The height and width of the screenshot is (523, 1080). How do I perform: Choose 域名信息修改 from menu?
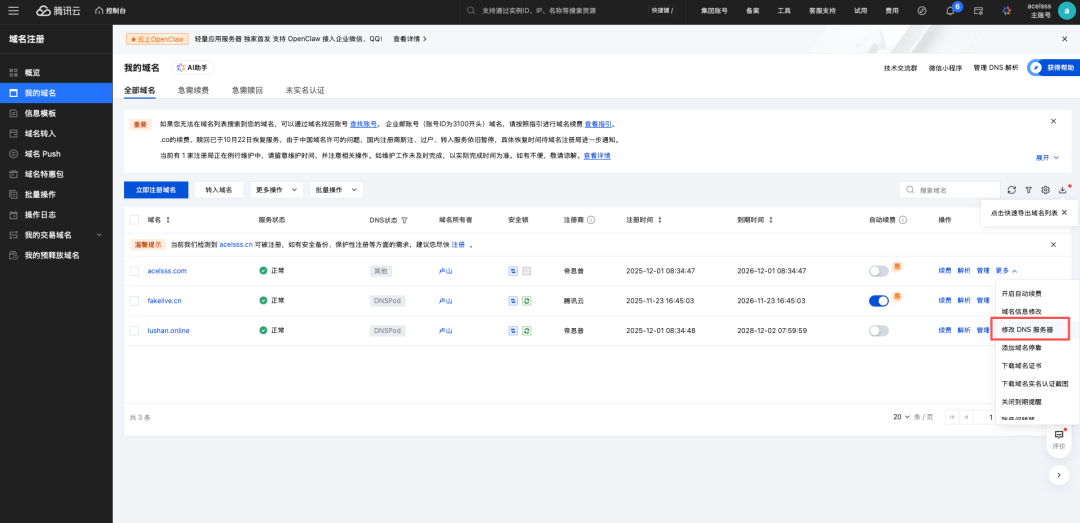pyautogui.click(x=1021, y=311)
